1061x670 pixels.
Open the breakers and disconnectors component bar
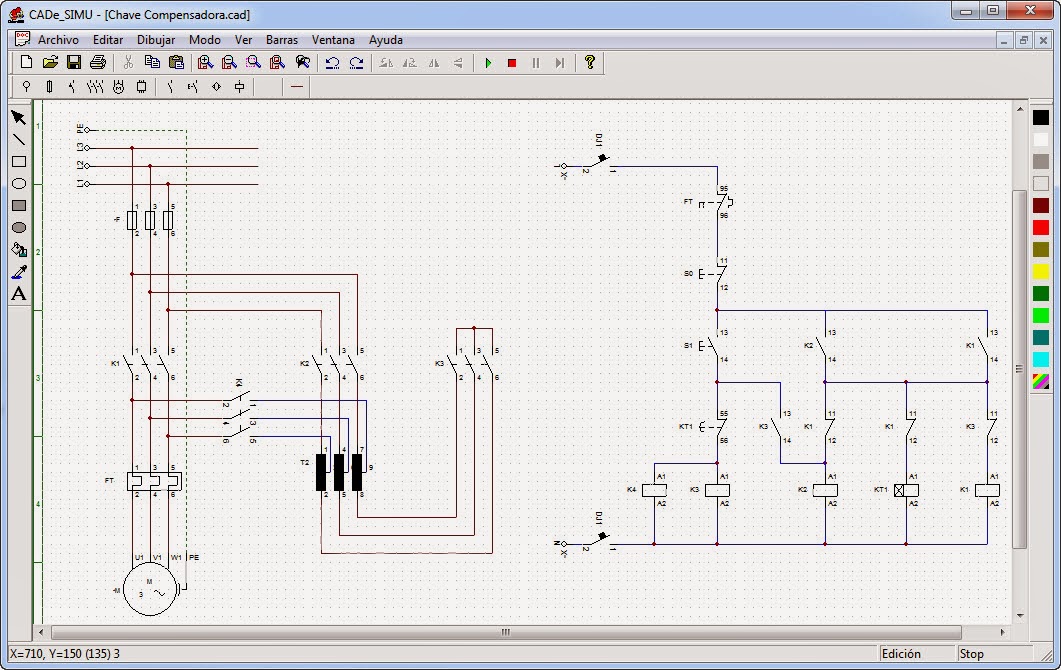tap(72, 86)
